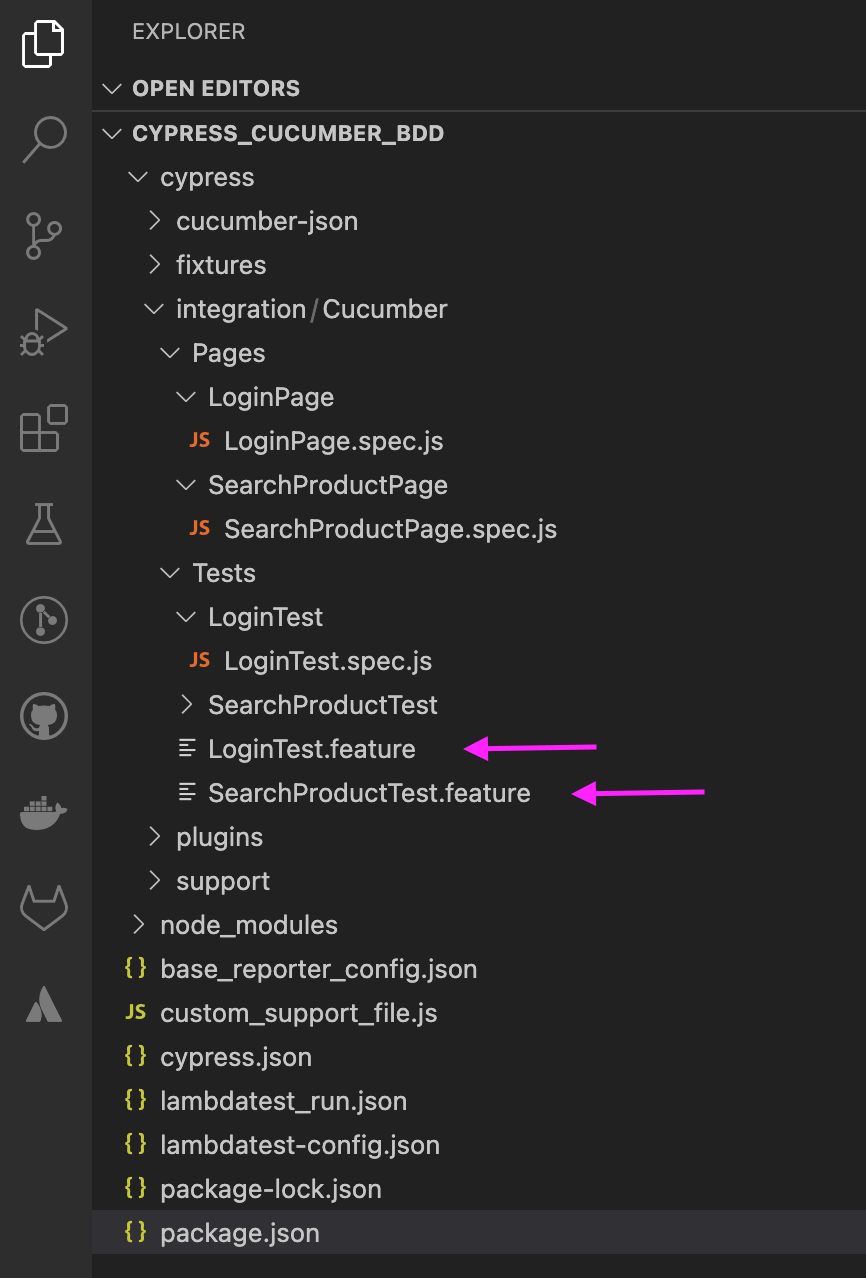866x1278 pixels.
Task: Select the Source Control icon
Action: pos(43,236)
